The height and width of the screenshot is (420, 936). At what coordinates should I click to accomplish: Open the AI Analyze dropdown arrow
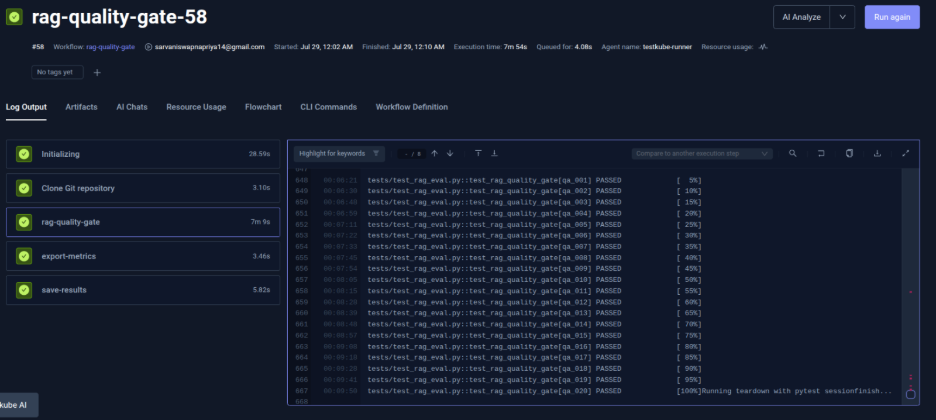[842, 17]
